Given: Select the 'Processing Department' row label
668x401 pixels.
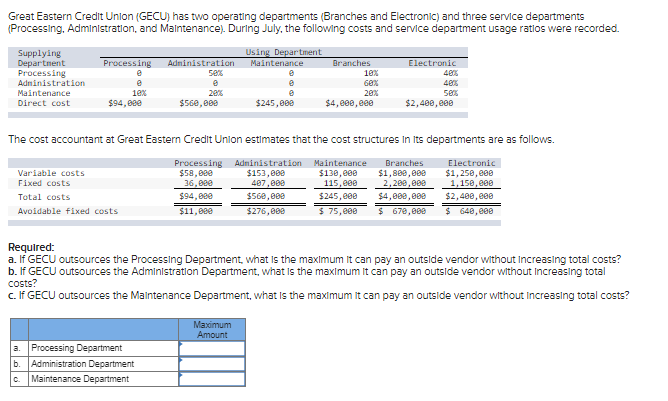Looking at the screenshot, I should [x=77, y=348].
